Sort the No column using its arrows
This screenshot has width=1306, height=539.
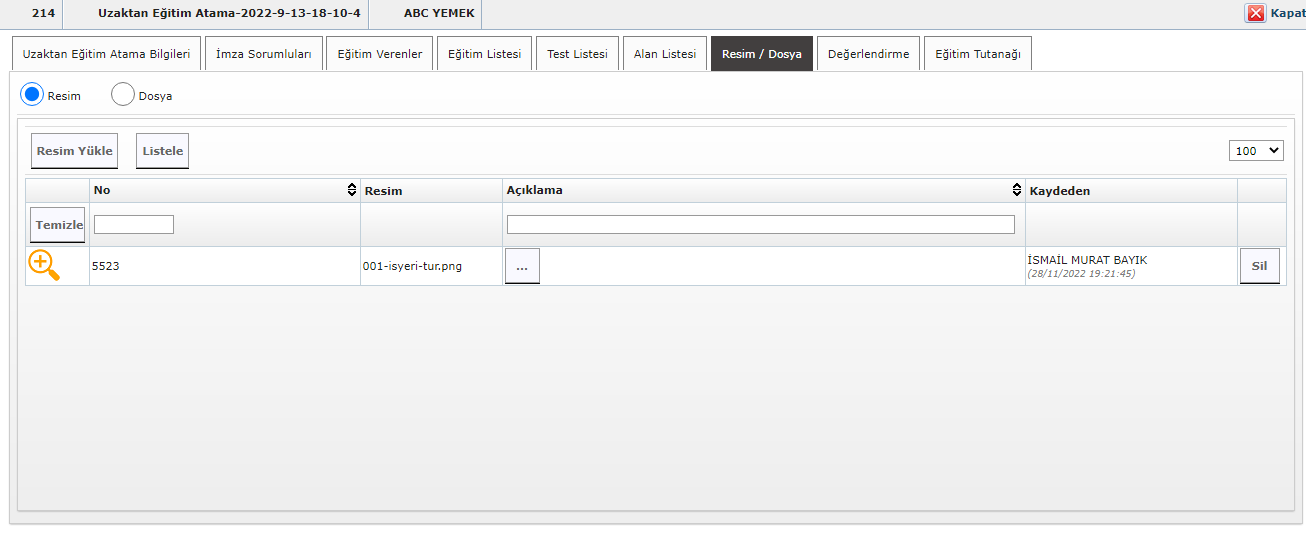[351, 190]
